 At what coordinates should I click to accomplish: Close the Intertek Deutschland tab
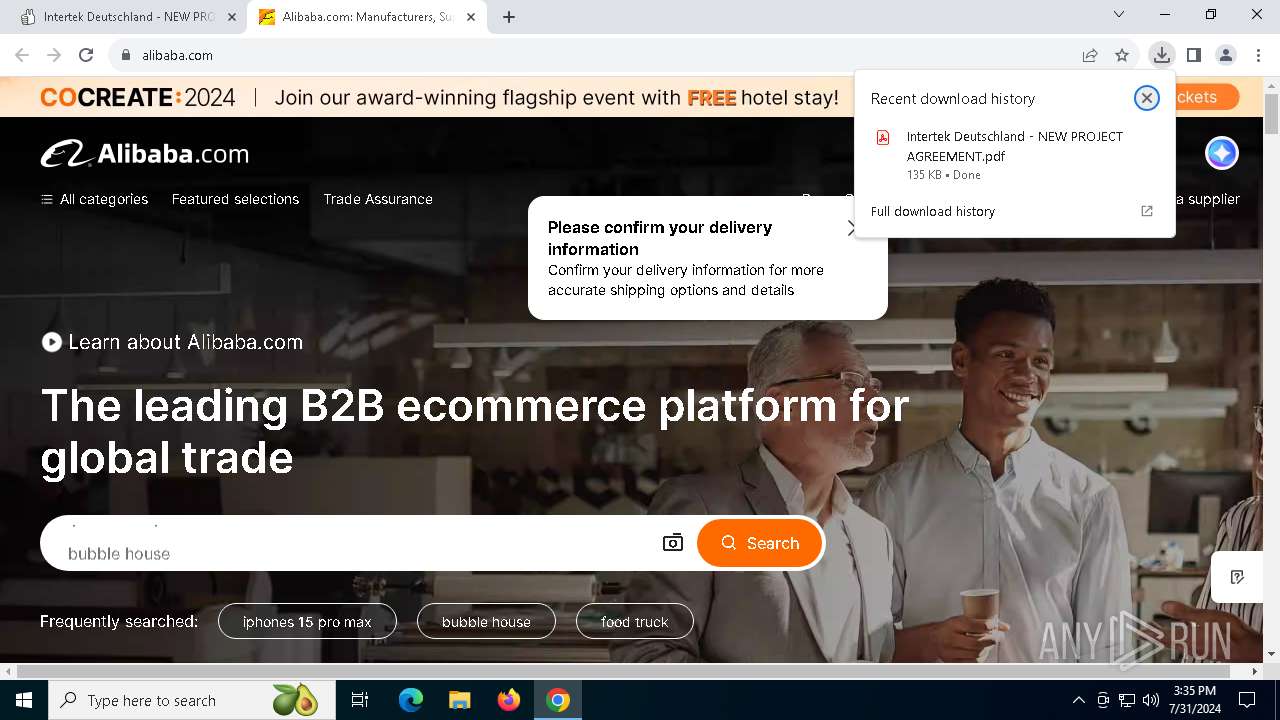231,17
